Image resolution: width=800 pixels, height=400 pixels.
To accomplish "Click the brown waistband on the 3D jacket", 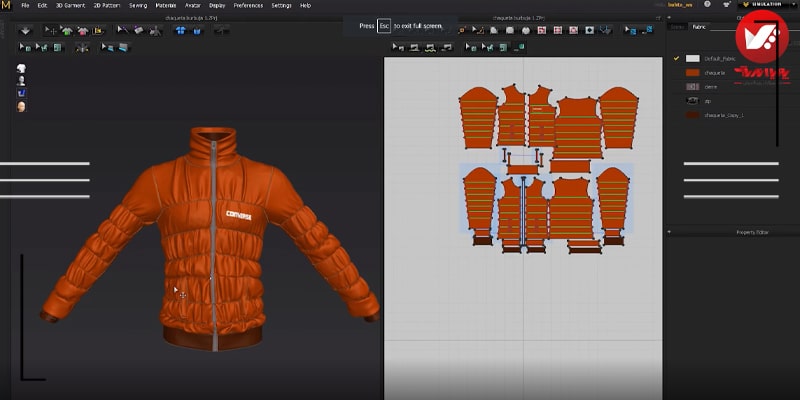I will pyautogui.click(x=212, y=338).
